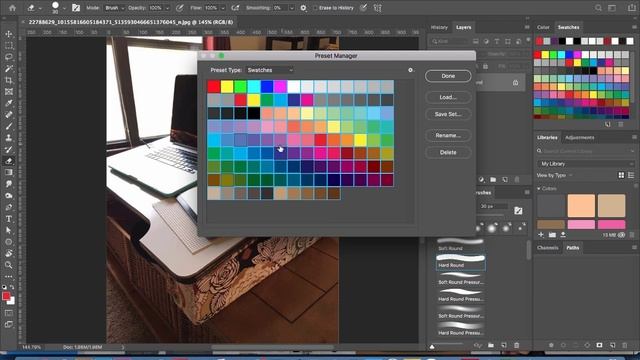This screenshot has width=640, height=360.
Task: Toggle layer filtering switch in Layers panel
Action: pos(528,40)
